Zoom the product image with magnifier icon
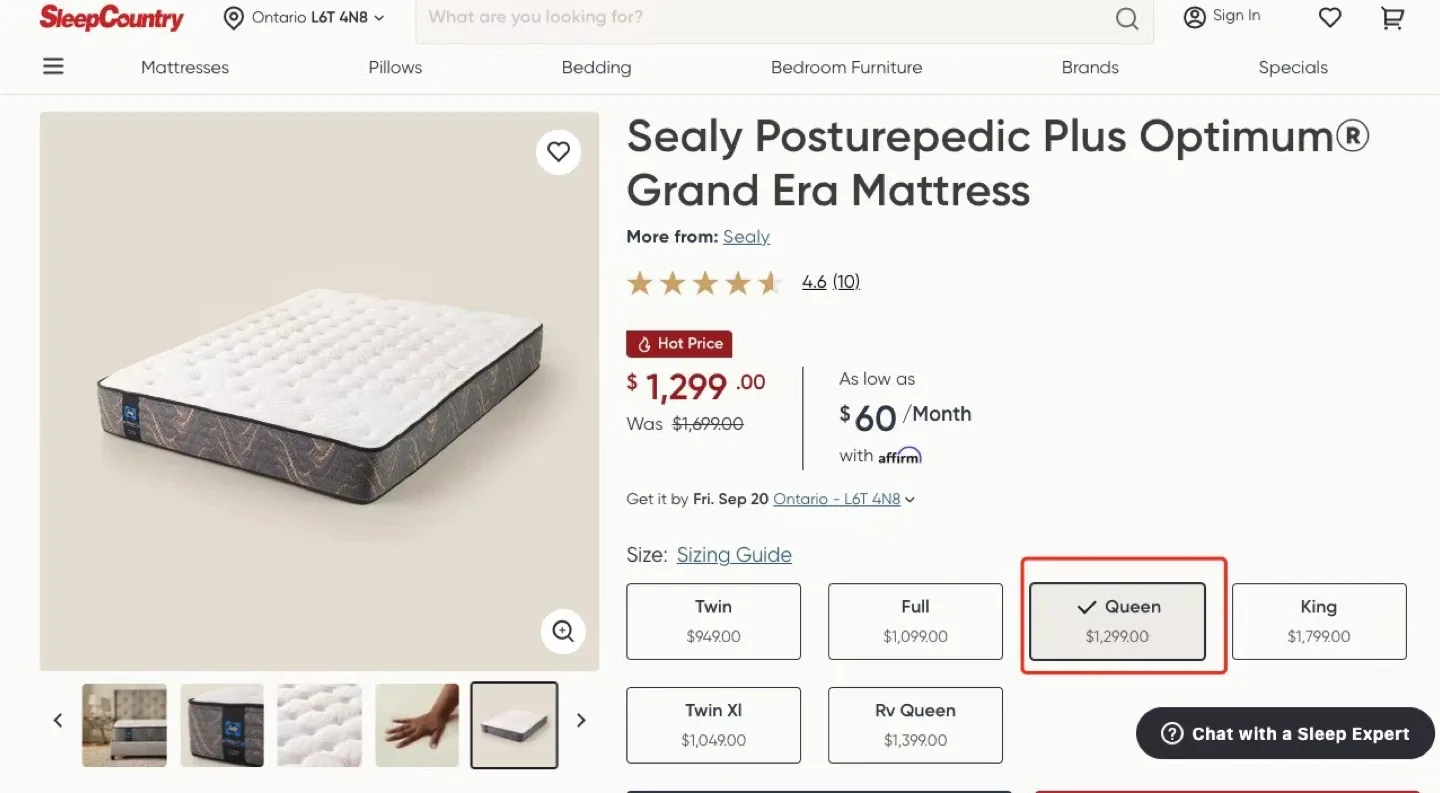This screenshot has width=1440, height=793. [563, 631]
